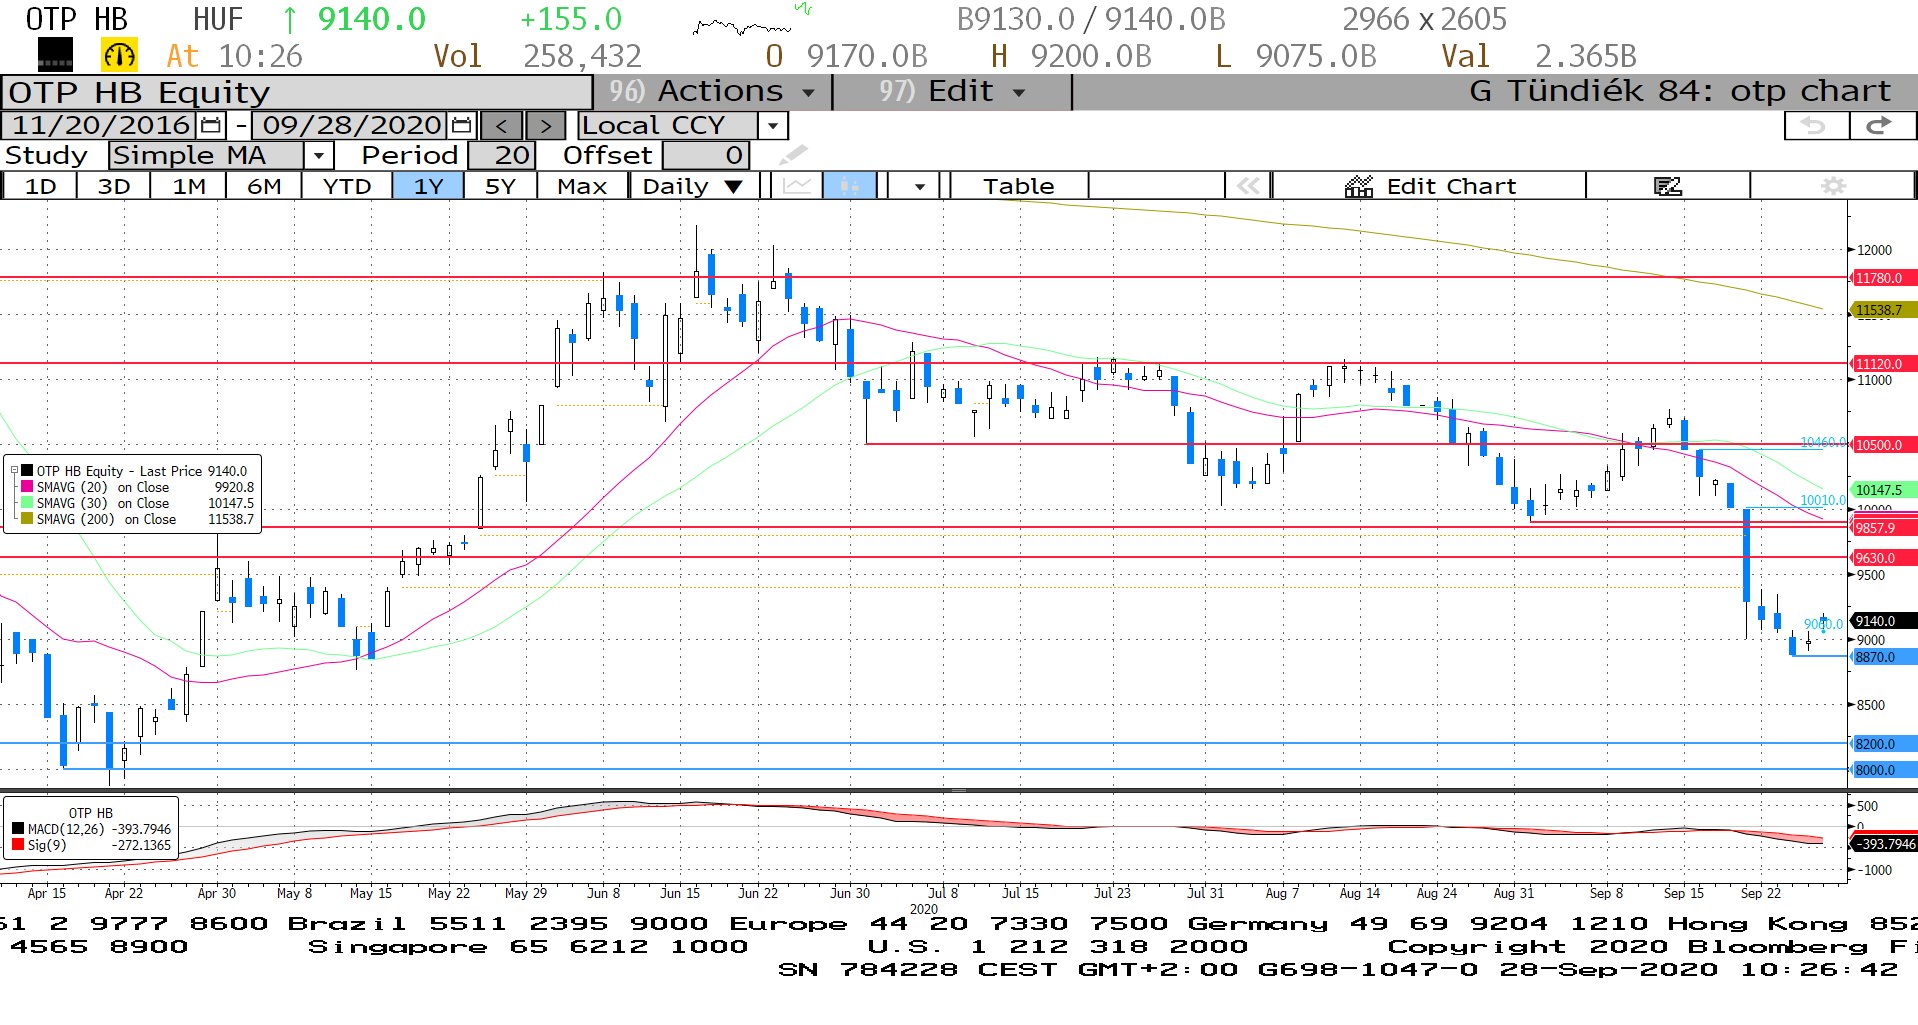1918x1025 pixels.
Task: Click the 8870.0 blue level label
Action: coord(1883,657)
